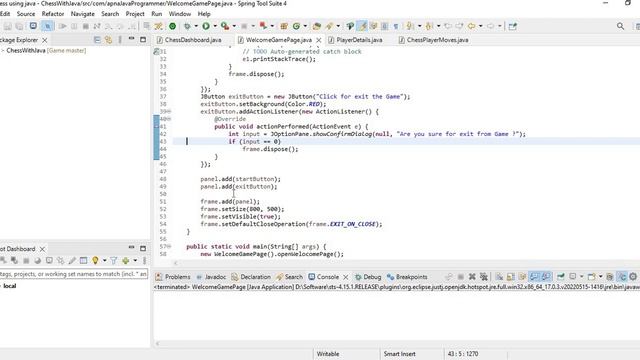Close the Console view tab

point(346,277)
